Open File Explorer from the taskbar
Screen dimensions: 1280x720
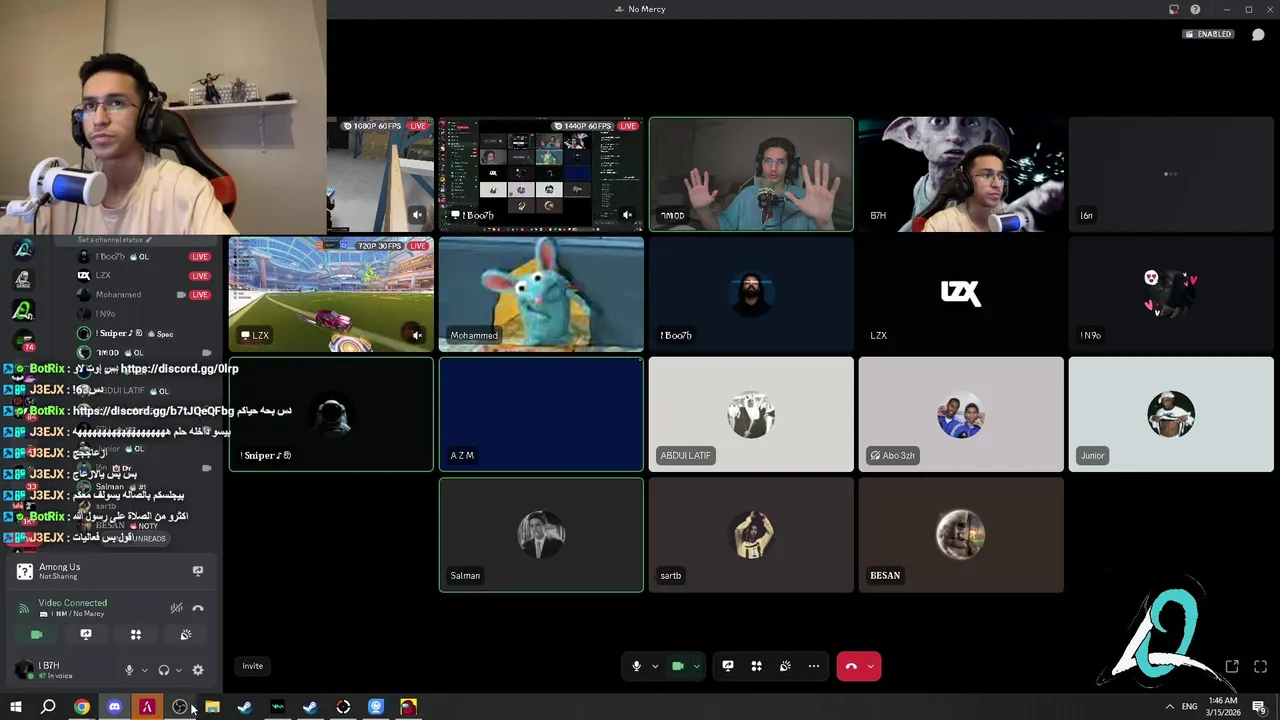(x=212, y=707)
